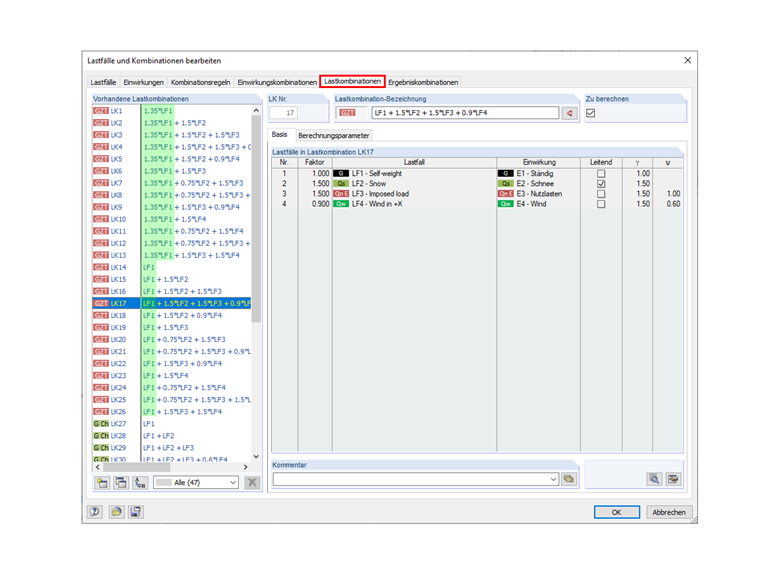
Task: Click the Qw badge of LF4 Wind in +X
Action: click(341, 204)
